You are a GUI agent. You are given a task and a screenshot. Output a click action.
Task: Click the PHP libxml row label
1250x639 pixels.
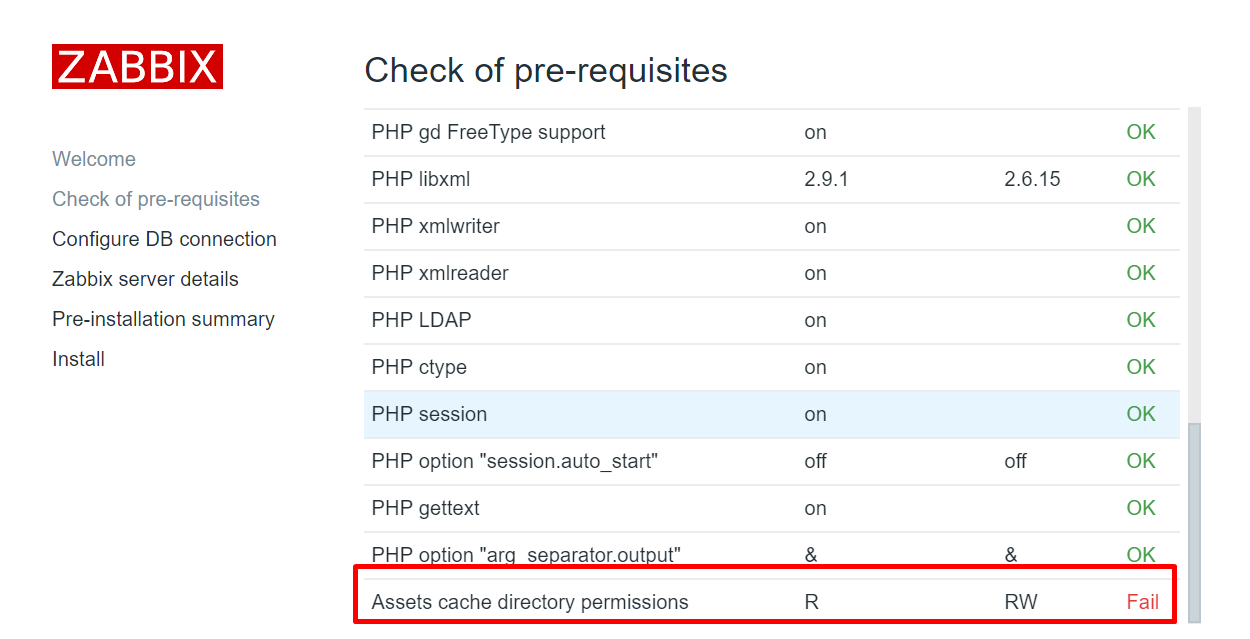coord(420,179)
